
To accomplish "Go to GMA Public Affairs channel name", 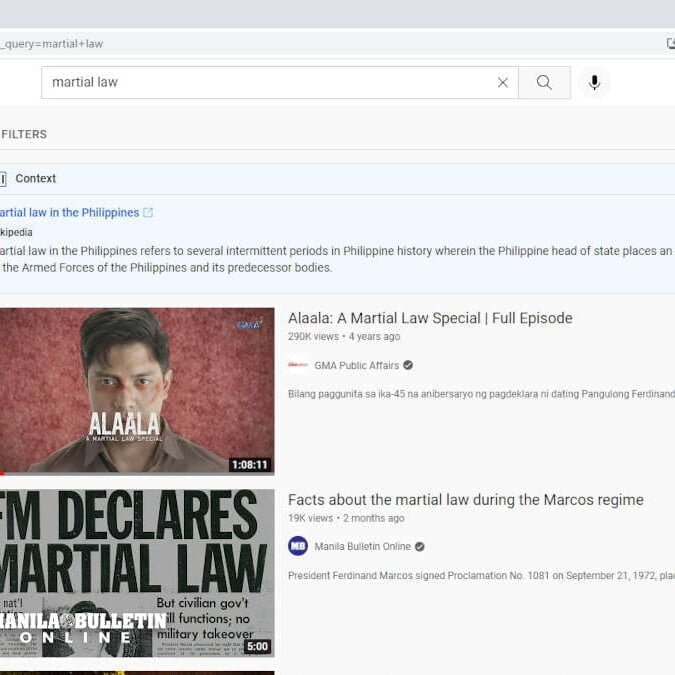I will (x=356, y=366).
